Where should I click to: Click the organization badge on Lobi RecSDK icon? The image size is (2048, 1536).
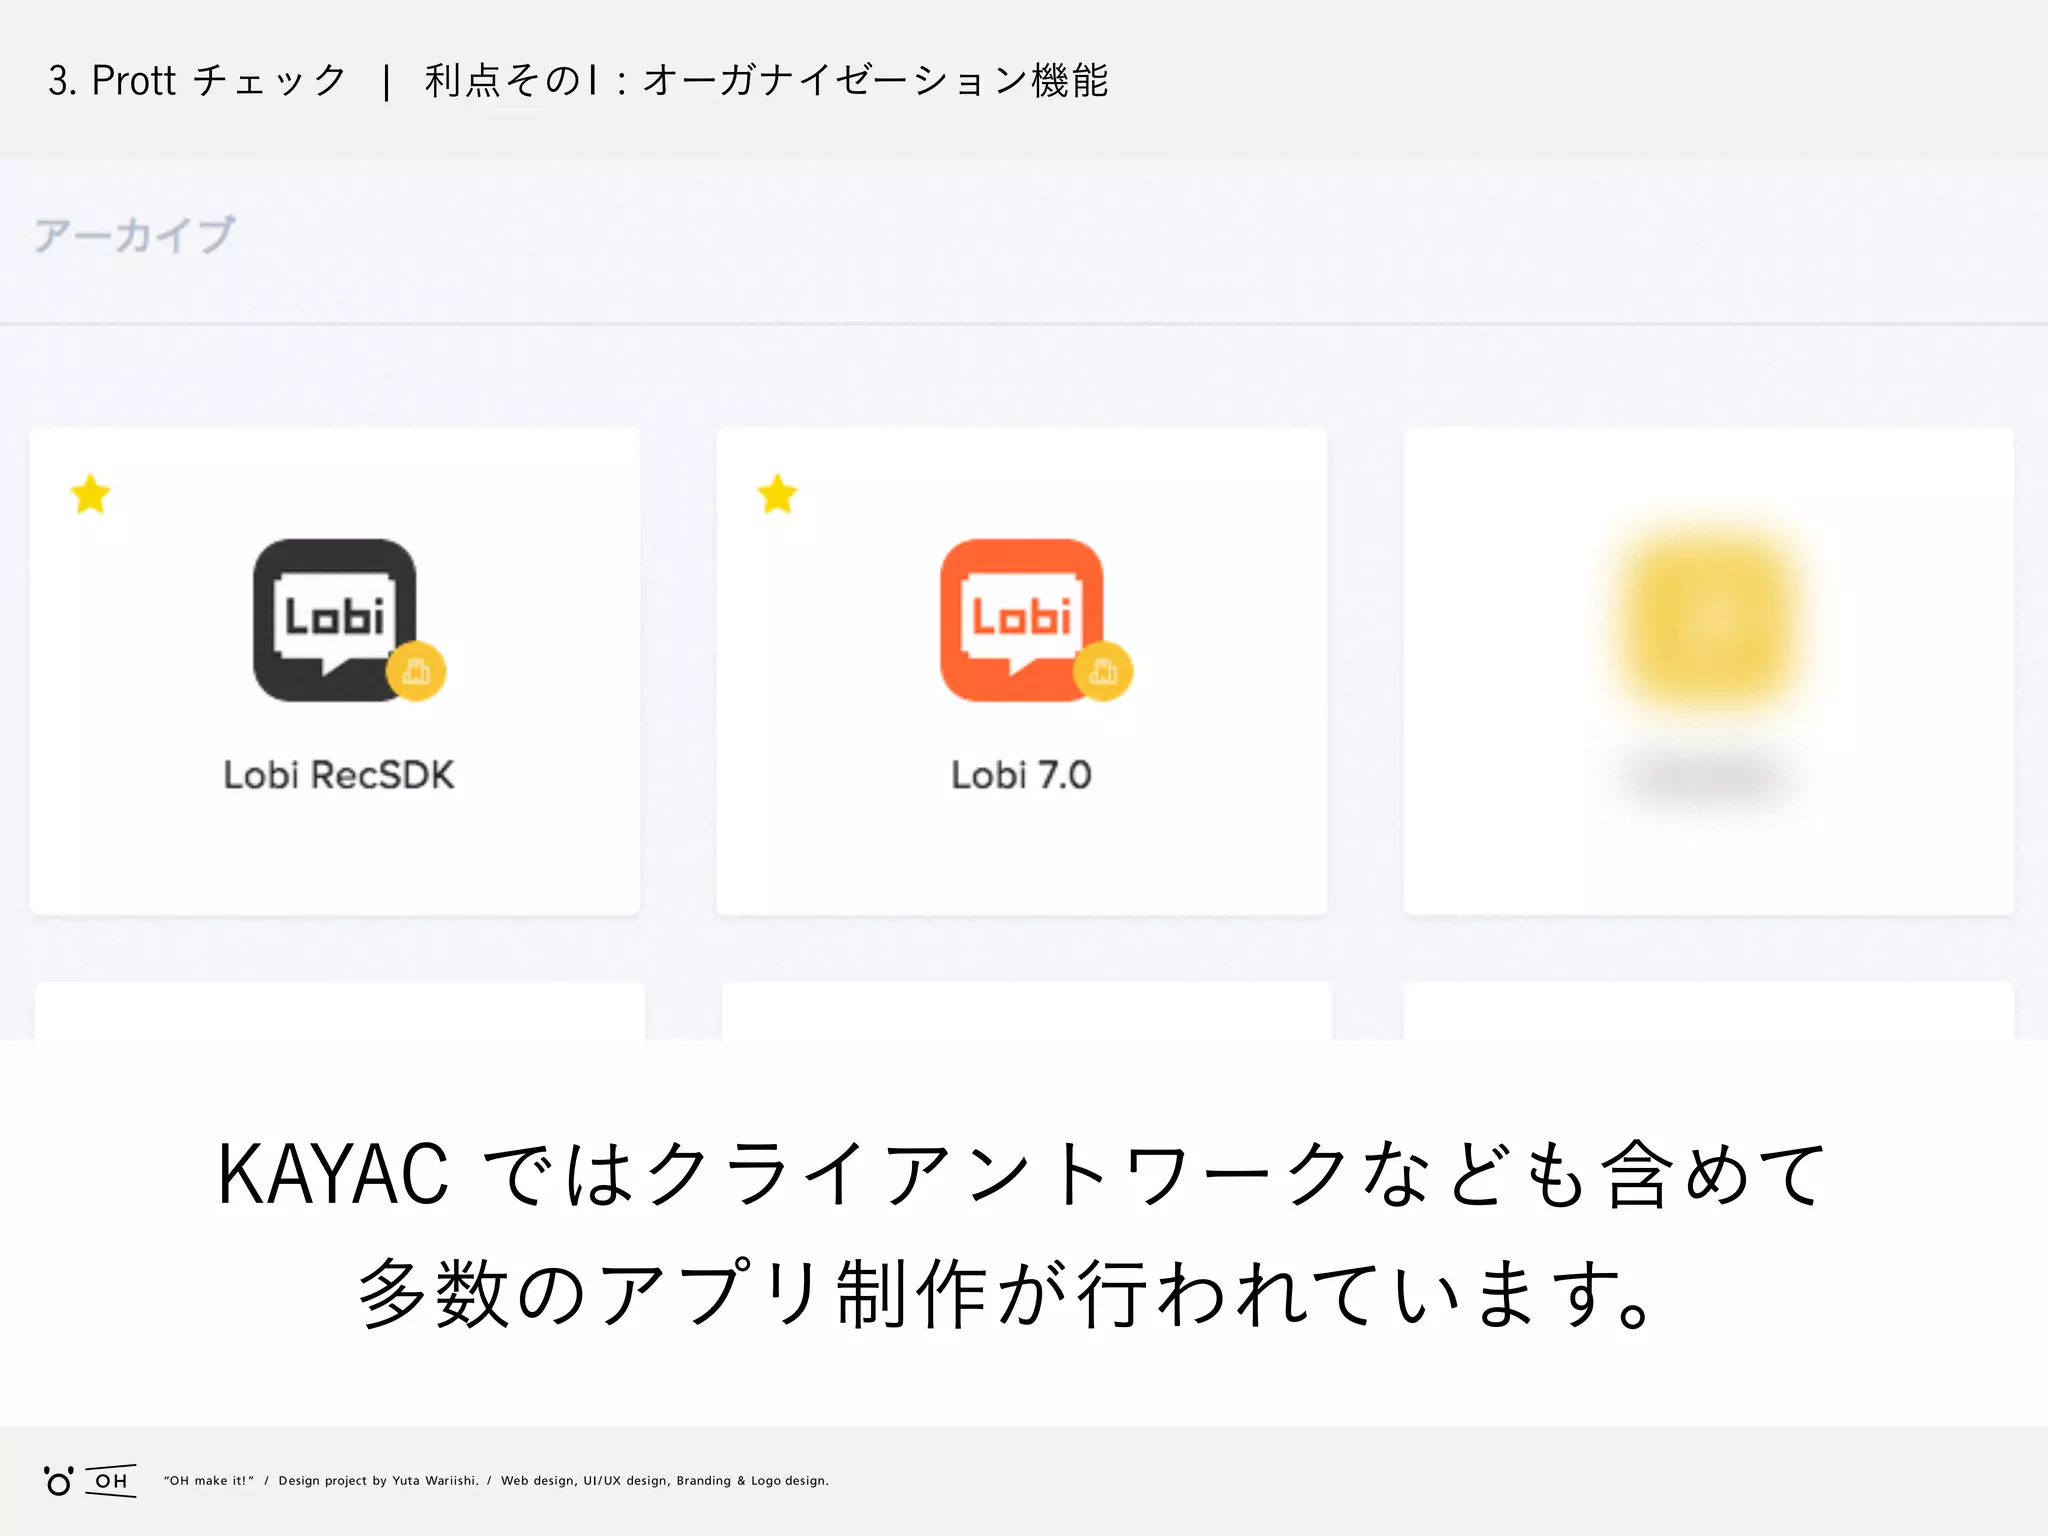(416, 671)
